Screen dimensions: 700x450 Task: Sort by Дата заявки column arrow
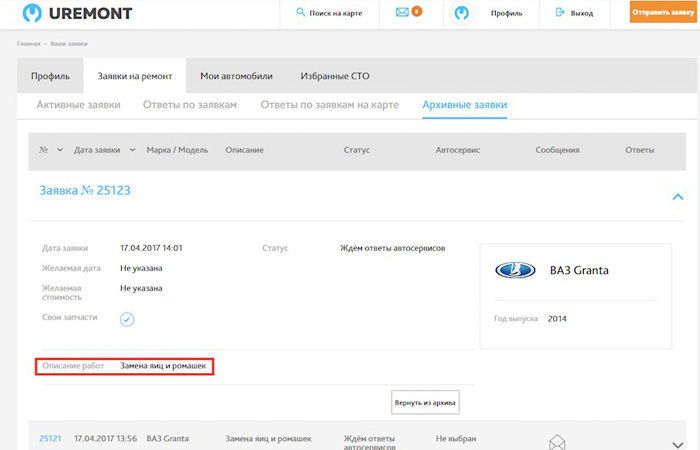point(132,150)
